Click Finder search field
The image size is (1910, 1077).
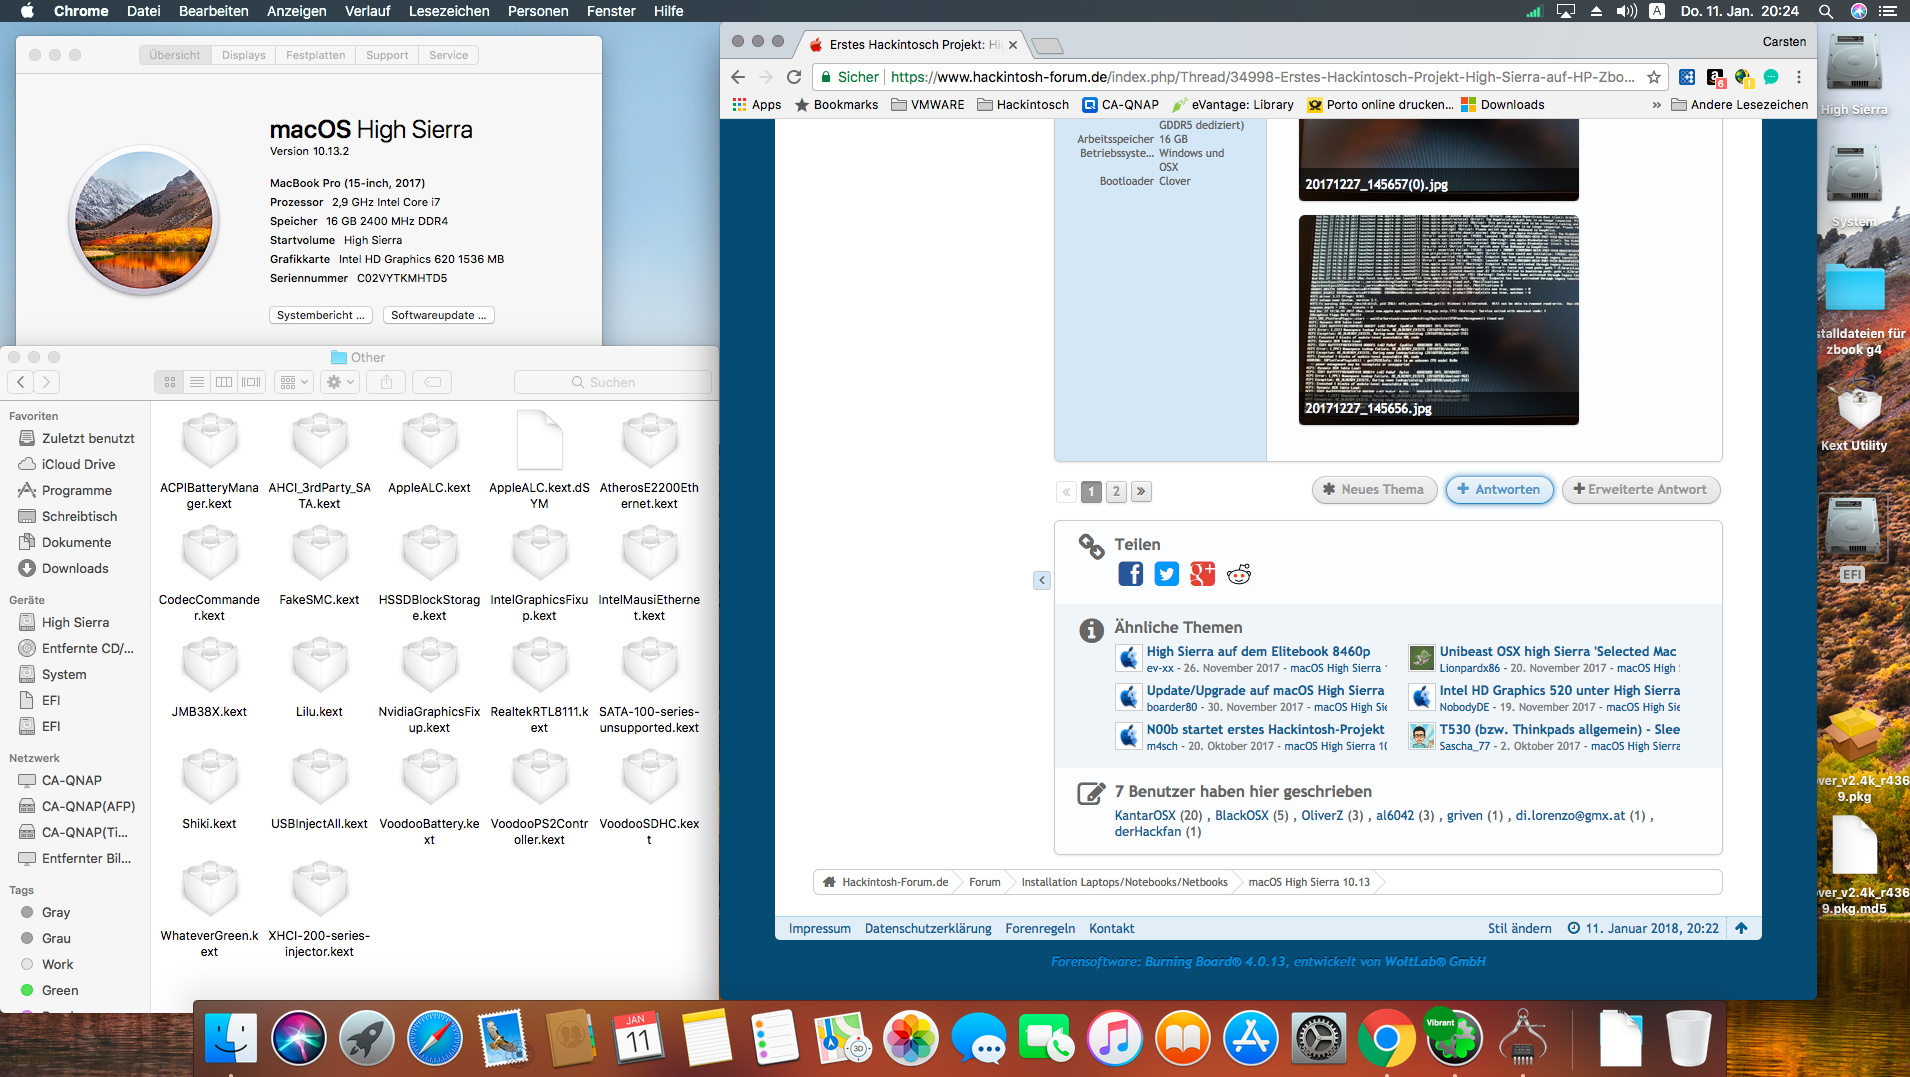(612, 382)
